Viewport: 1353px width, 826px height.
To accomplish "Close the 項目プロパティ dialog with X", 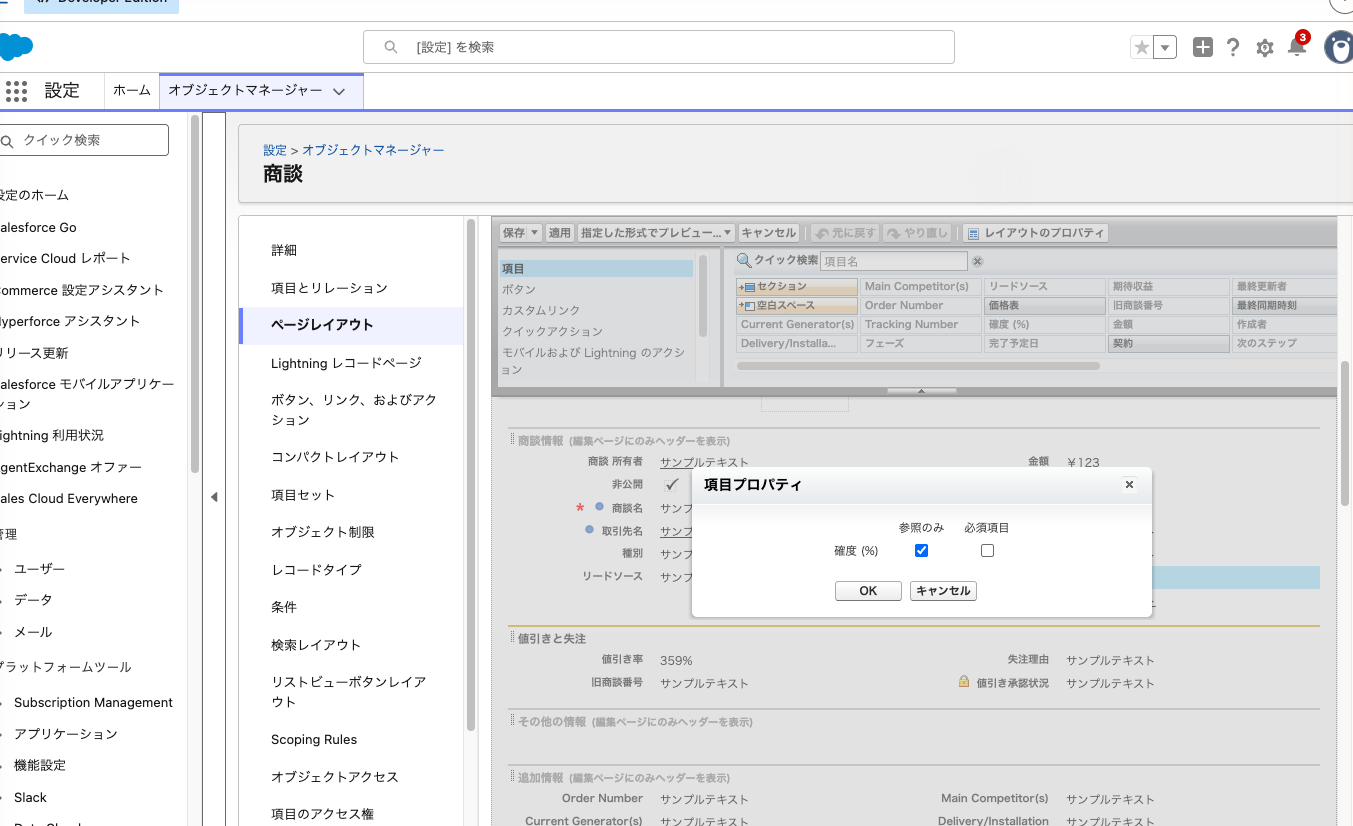I will pos(1129,484).
